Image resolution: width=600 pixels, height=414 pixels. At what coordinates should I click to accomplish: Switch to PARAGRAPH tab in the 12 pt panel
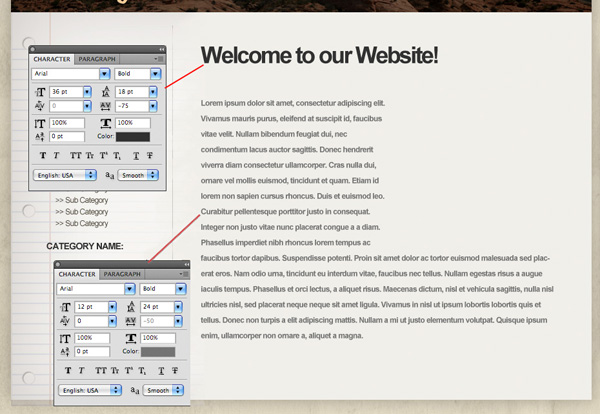coord(122,274)
